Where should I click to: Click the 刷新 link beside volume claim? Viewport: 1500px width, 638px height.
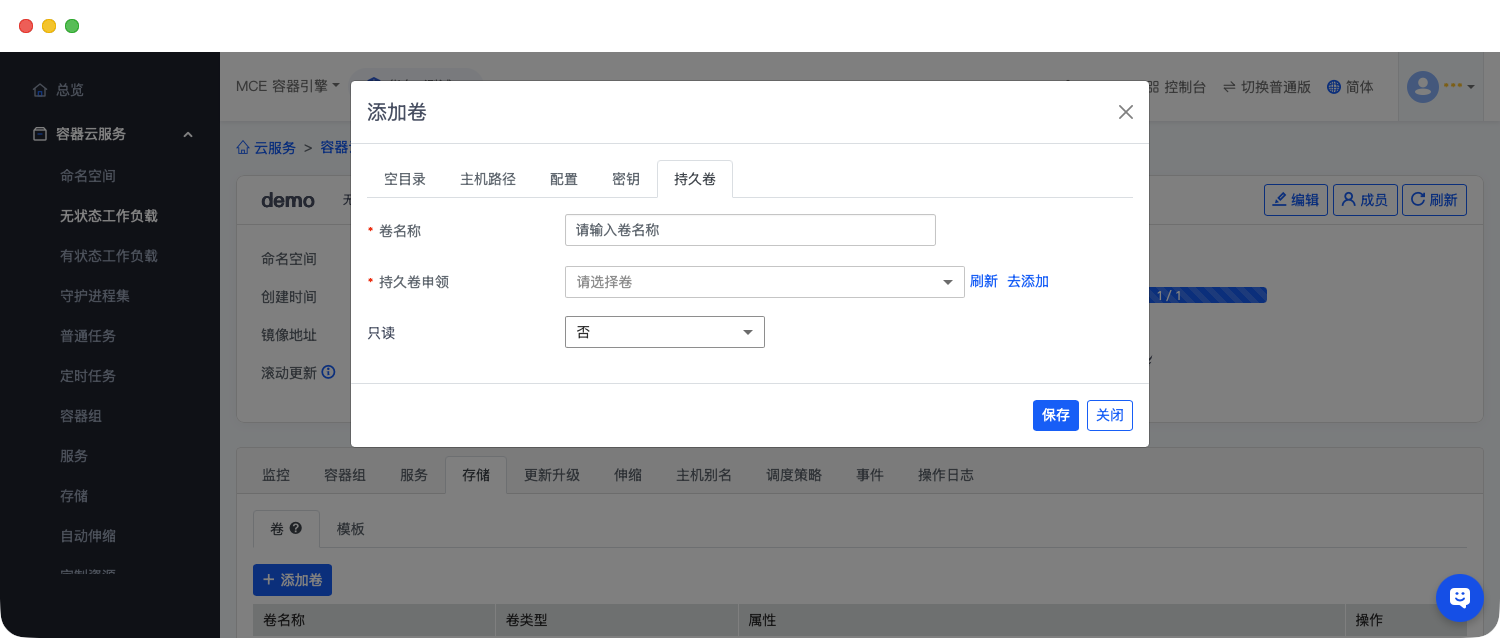coord(983,281)
